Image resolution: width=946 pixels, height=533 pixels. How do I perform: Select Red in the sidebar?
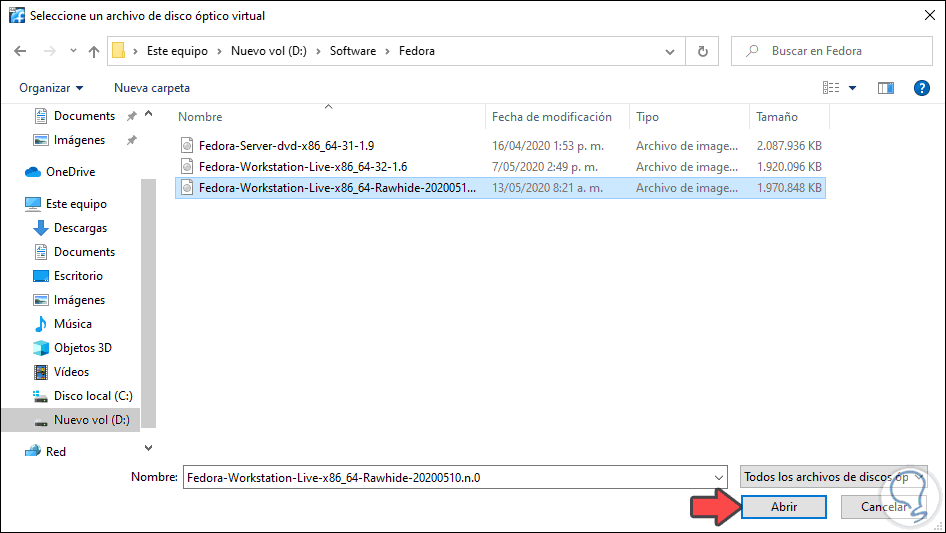click(x=45, y=452)
